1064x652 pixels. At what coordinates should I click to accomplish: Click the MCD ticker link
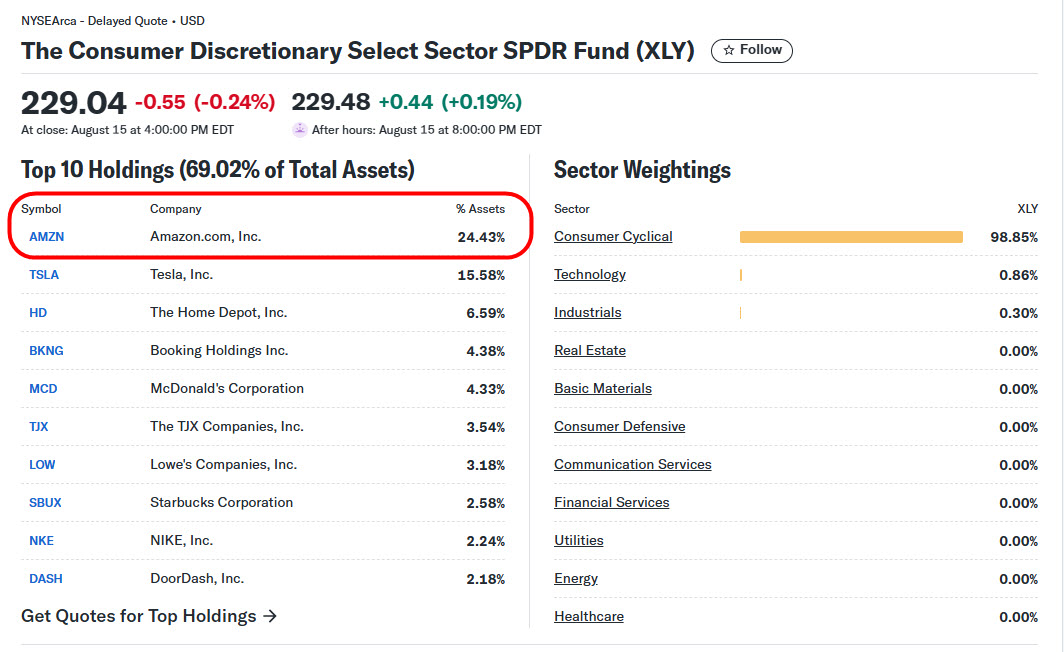[x=43, y=389]
